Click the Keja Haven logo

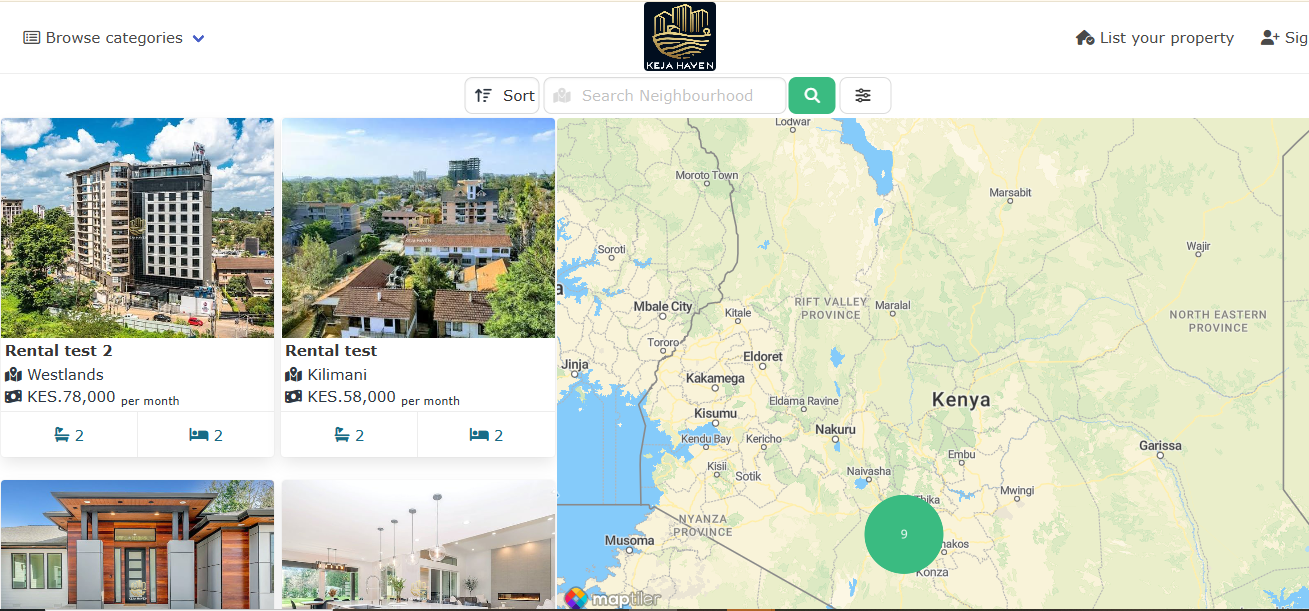(679, 37)
